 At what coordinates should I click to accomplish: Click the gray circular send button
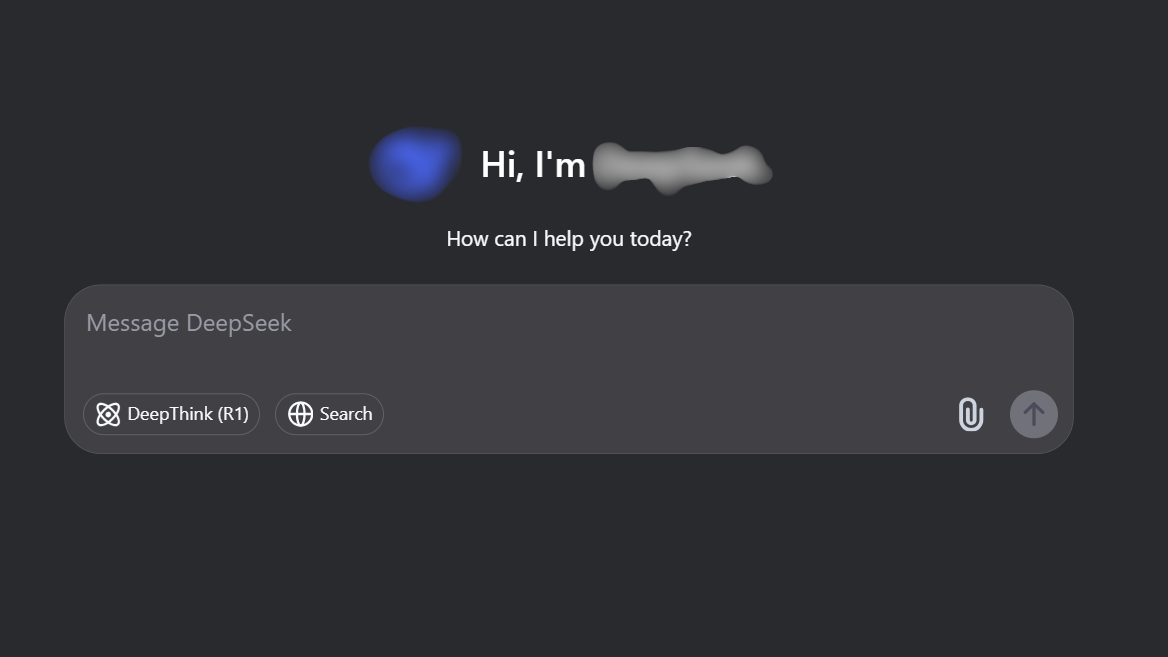tap(1033, 414)
